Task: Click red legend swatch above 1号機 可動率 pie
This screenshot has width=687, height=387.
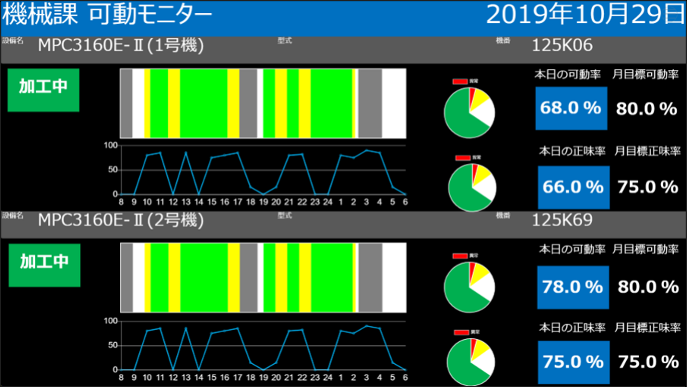Action: 460,82
